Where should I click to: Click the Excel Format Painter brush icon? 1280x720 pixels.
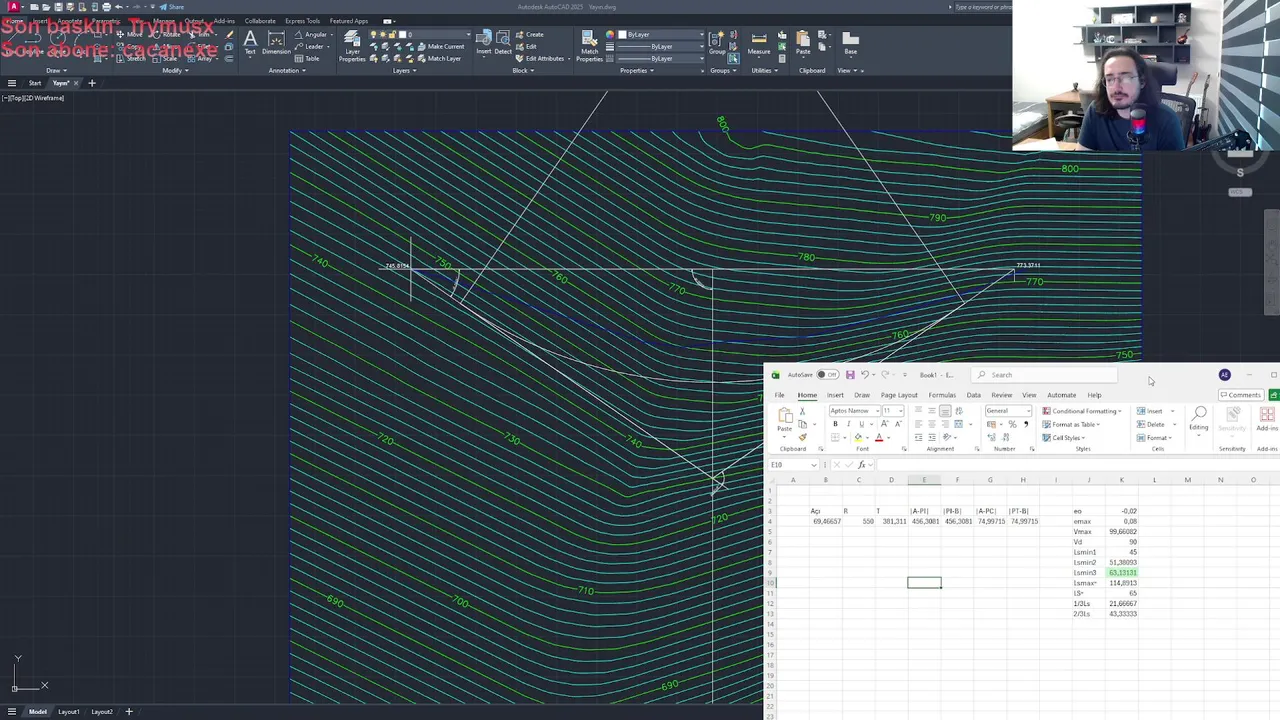coord(802,437)
